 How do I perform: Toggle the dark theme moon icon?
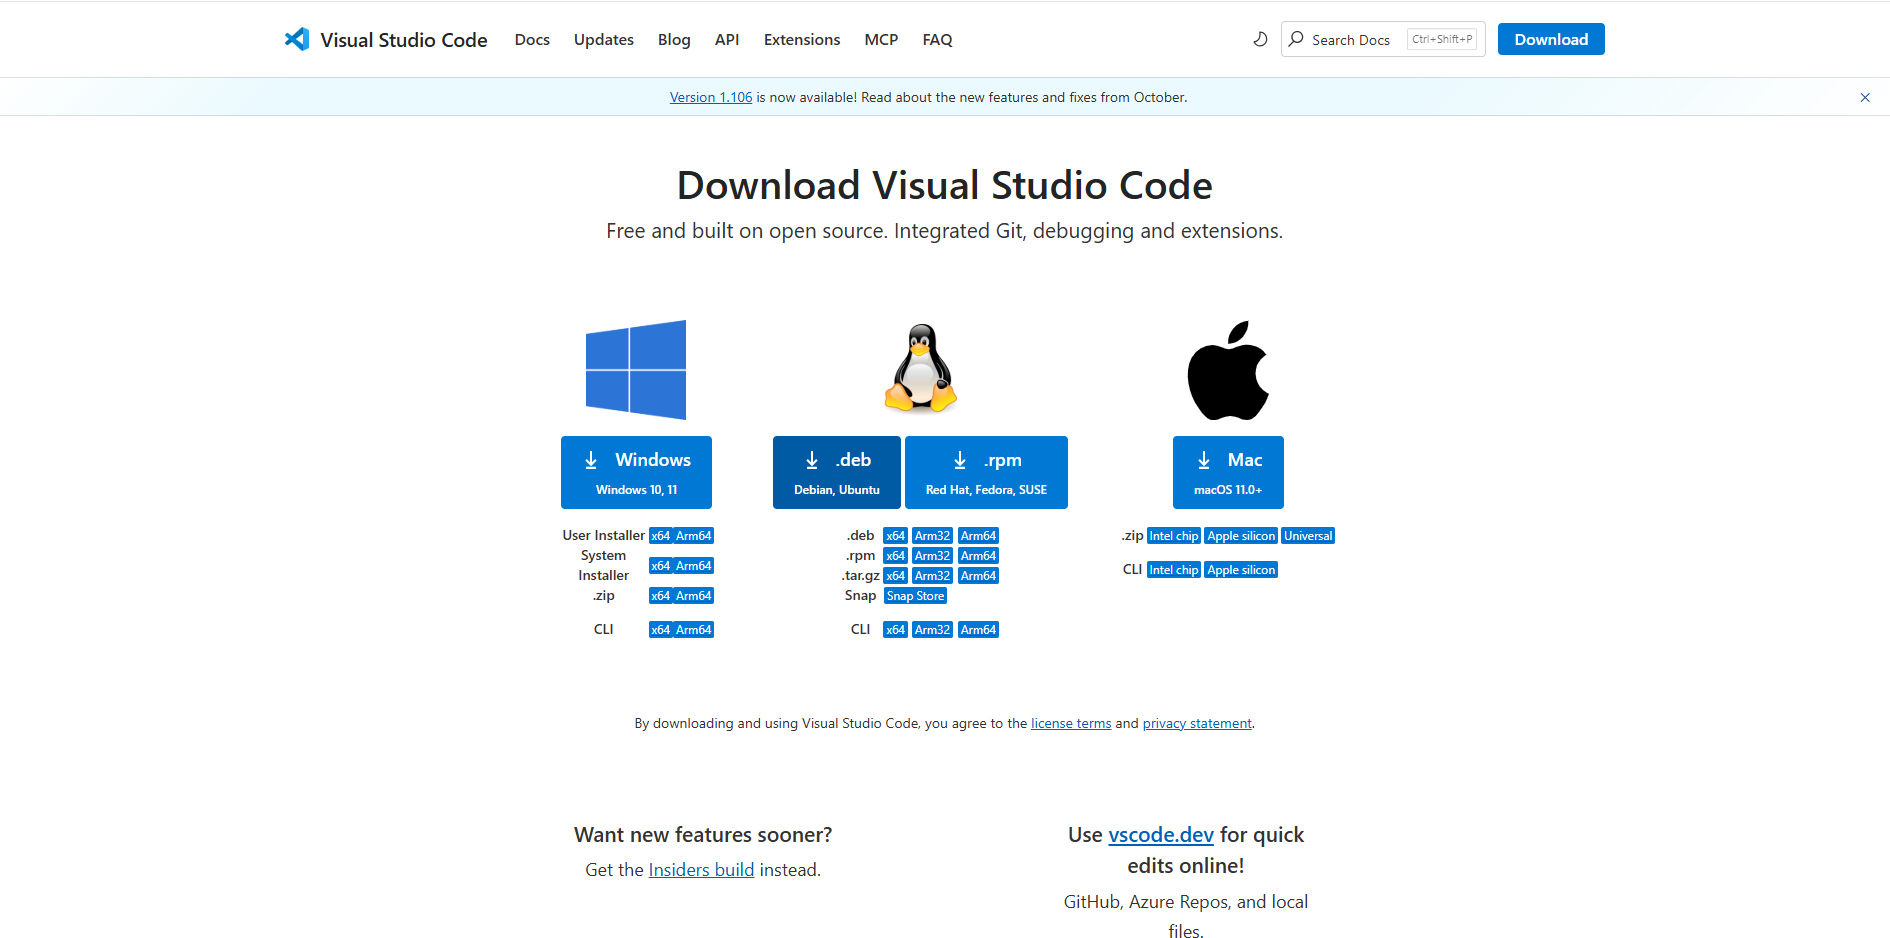click(1260, 39)
